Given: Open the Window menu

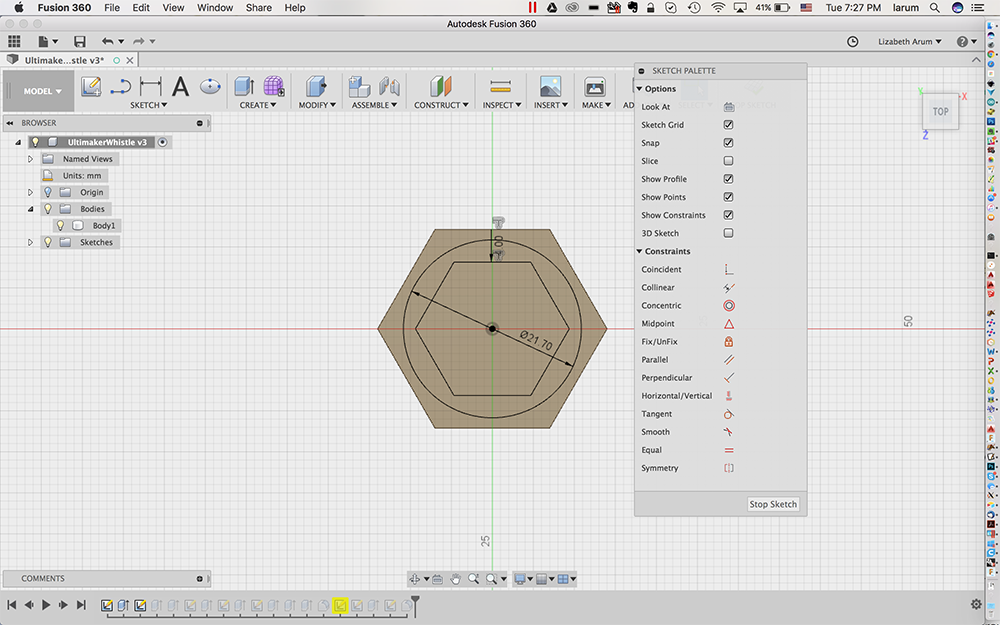Looking at the screenshot, I should [215, 8].
